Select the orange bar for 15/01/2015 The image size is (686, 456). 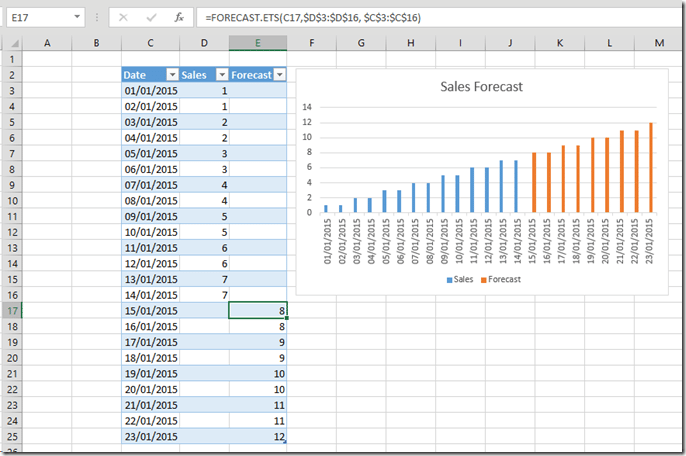[534, 182]
